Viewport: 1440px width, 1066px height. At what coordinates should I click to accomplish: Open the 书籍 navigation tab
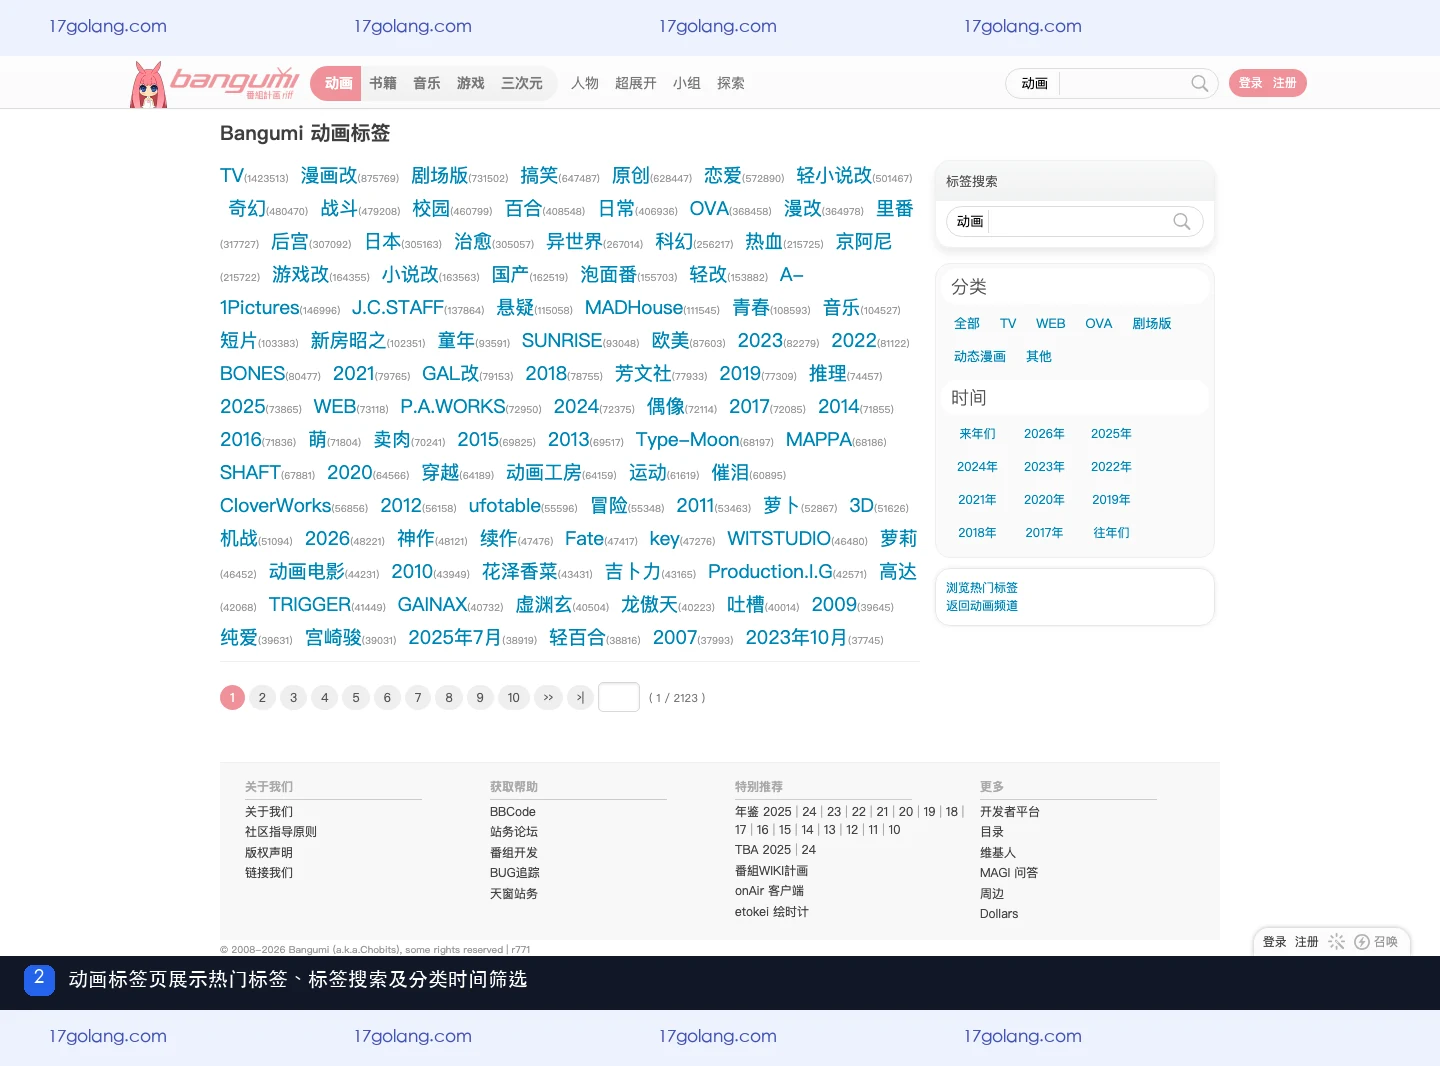(383, 83)
